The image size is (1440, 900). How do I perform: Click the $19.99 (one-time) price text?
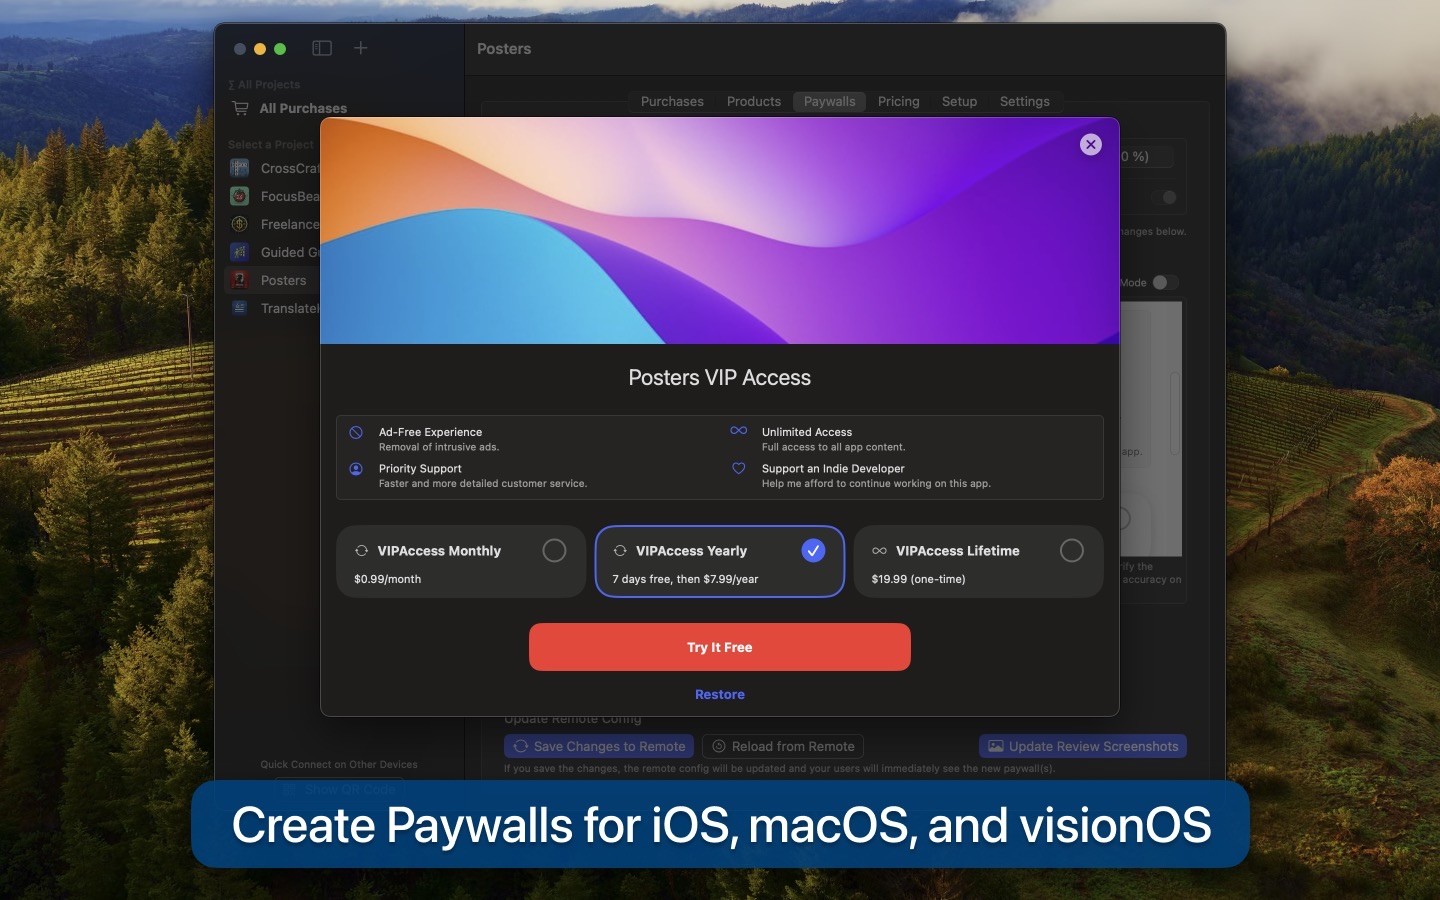point(918,579)
